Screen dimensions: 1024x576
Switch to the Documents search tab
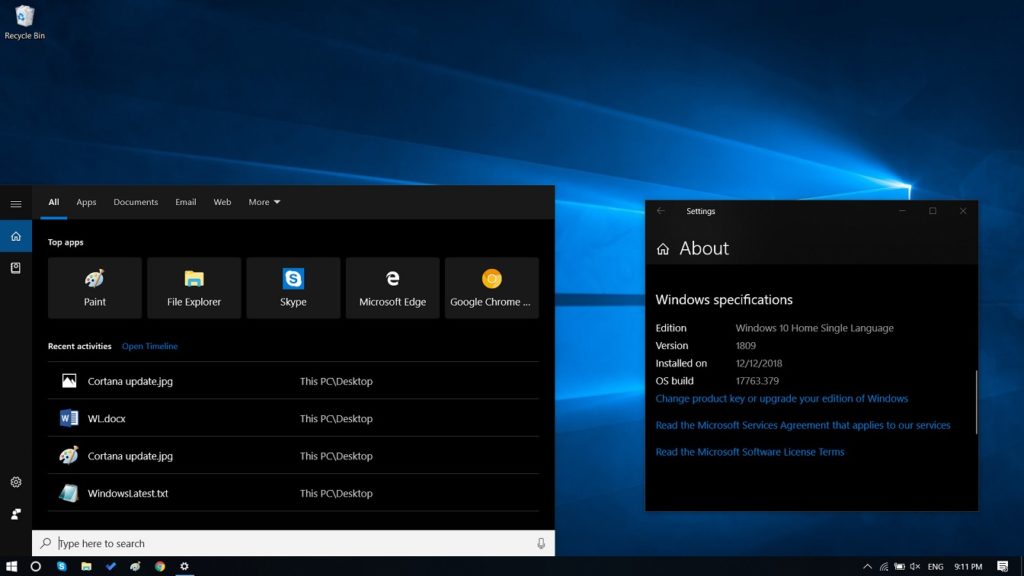pos(135,202)
